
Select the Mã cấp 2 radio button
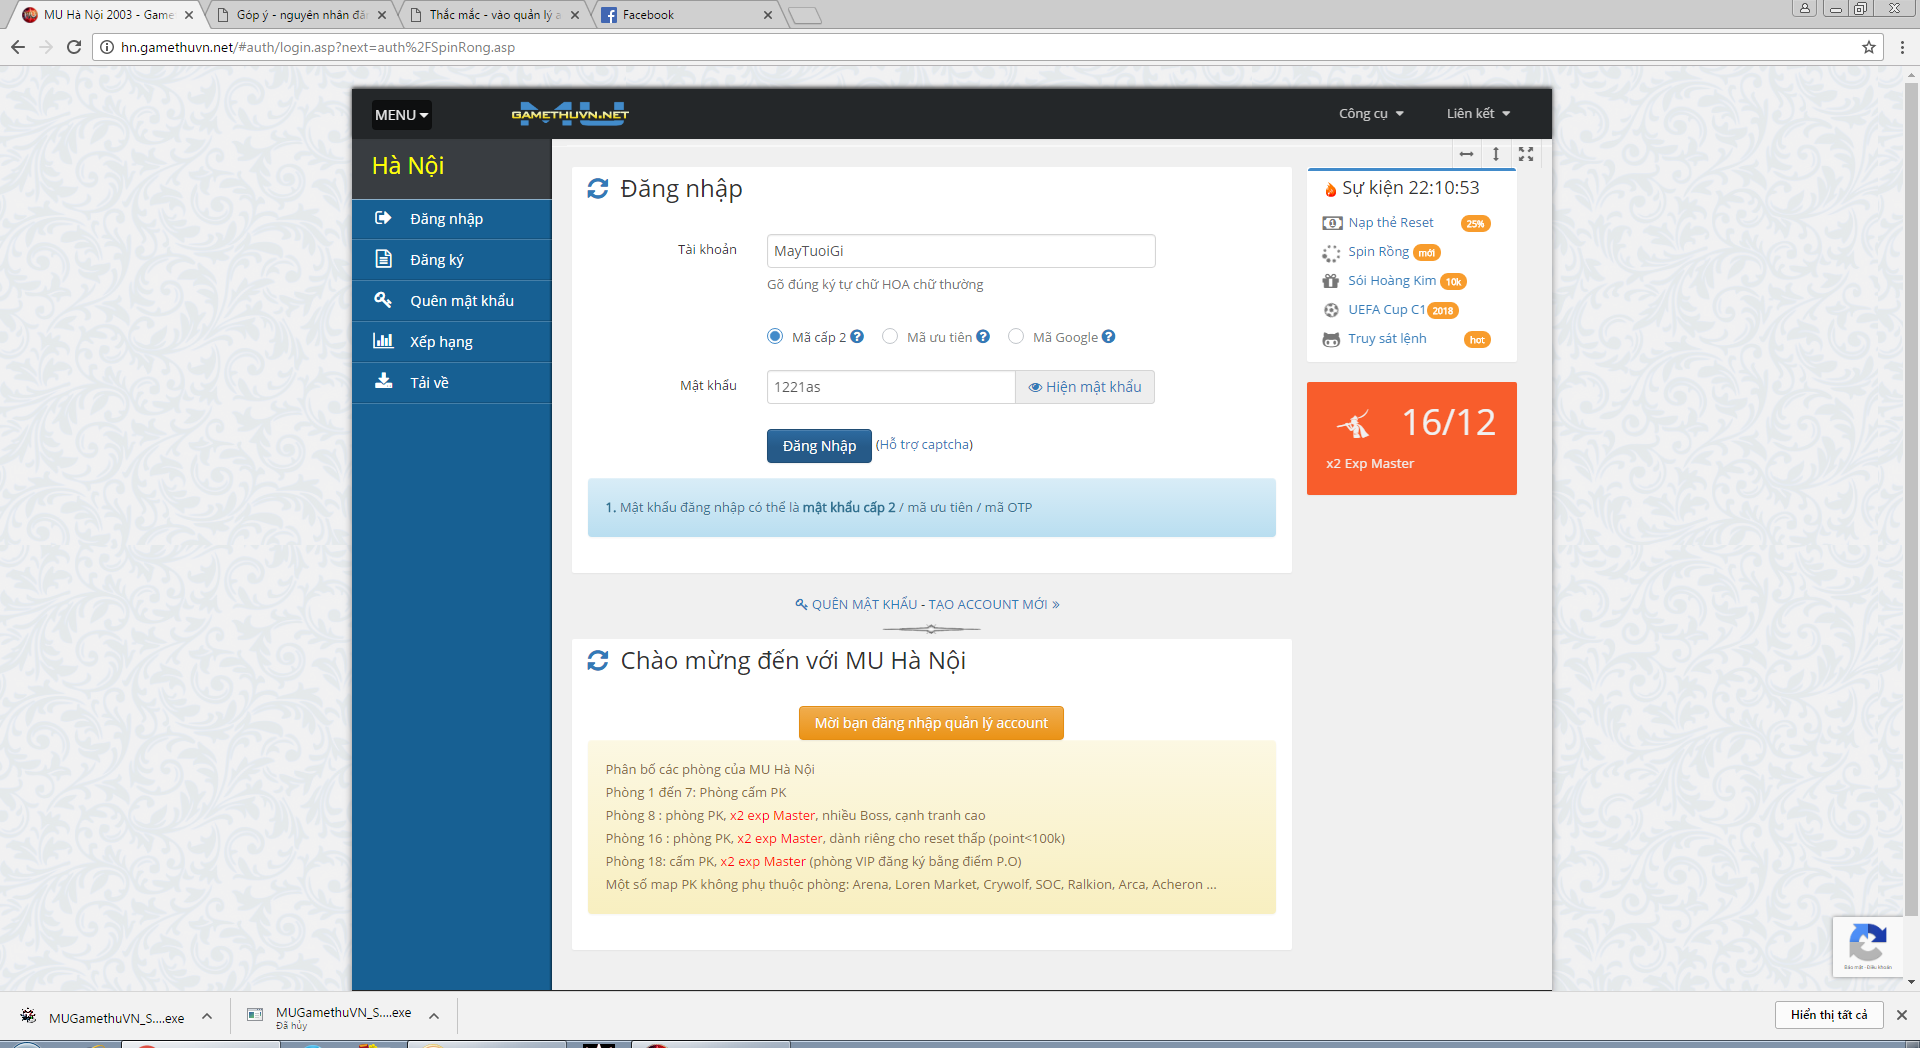(x=775, y=337)
